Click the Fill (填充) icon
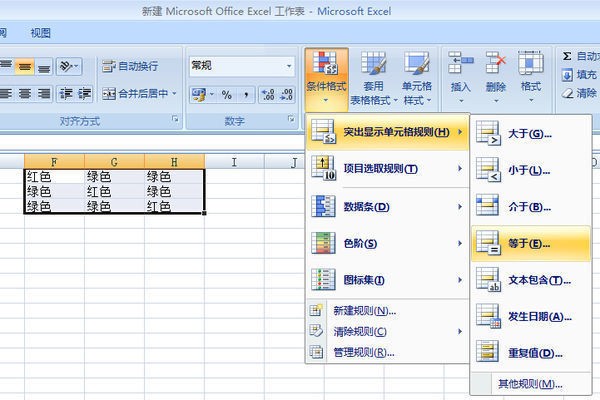This screenshot has width=600, height=400. pos(567,75)
